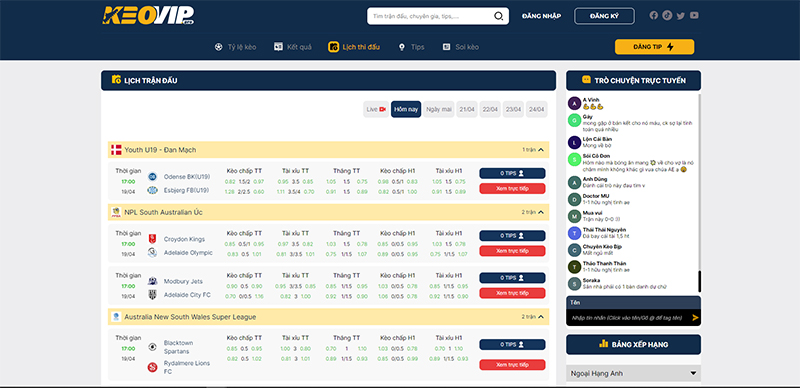800x388 pixels.
Task: Watch live the Odense BK(U19) match
Action: [512, 188]
